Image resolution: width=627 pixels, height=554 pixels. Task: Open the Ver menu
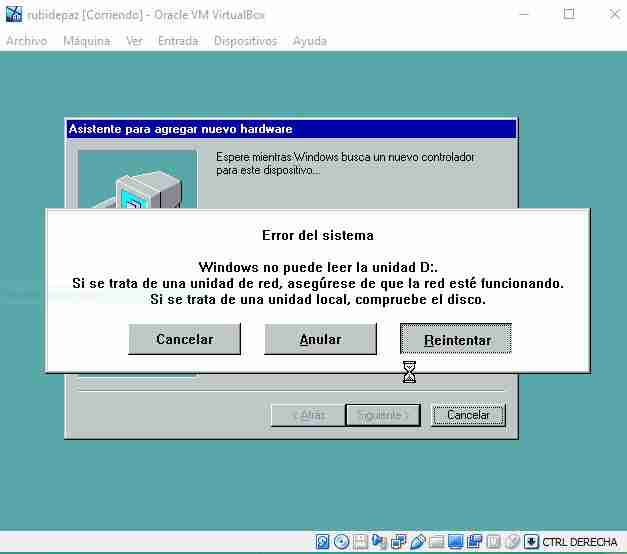tap(134, 41)
